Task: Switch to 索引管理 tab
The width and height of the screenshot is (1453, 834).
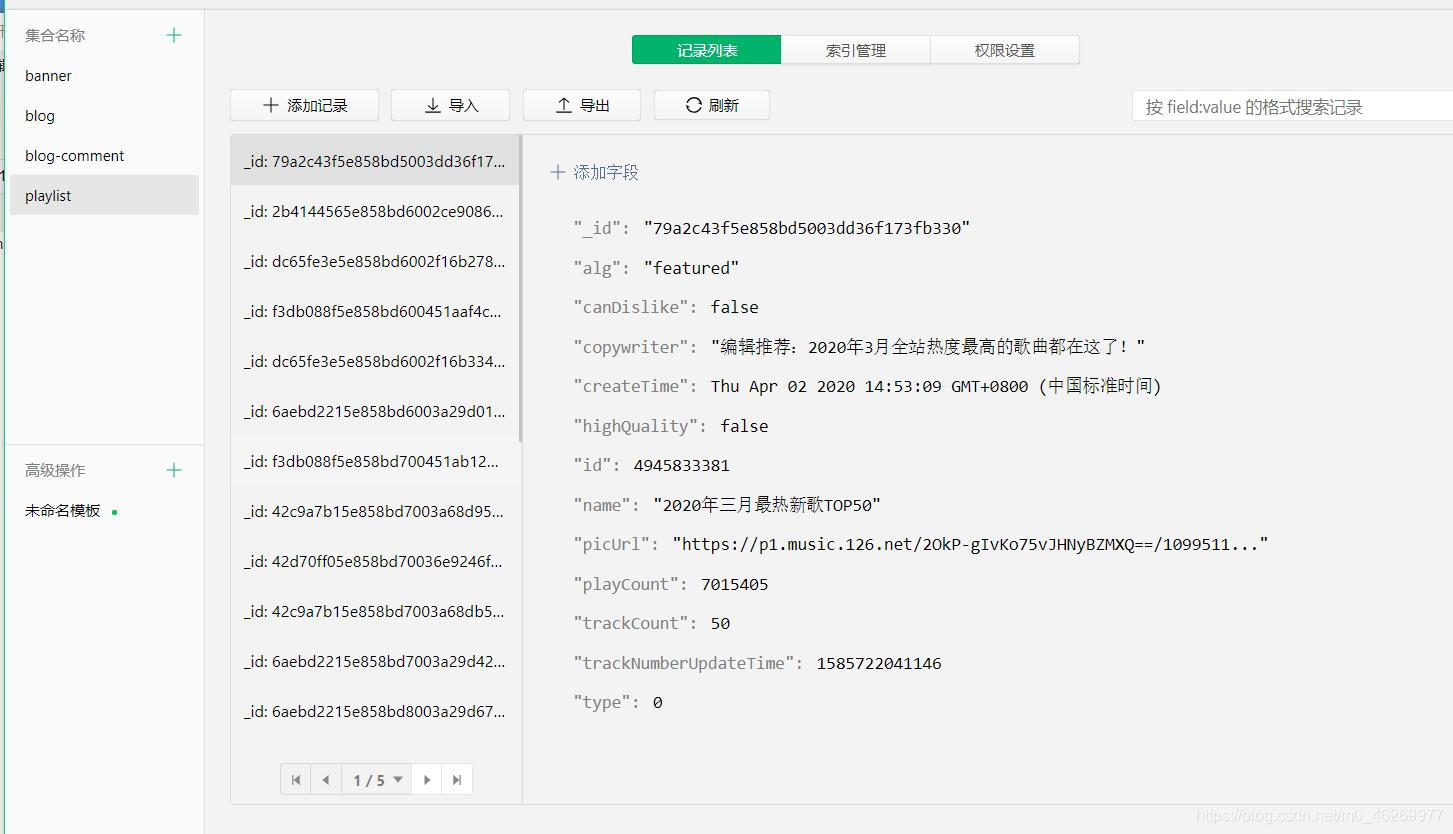Action: (x=856, y=50)
